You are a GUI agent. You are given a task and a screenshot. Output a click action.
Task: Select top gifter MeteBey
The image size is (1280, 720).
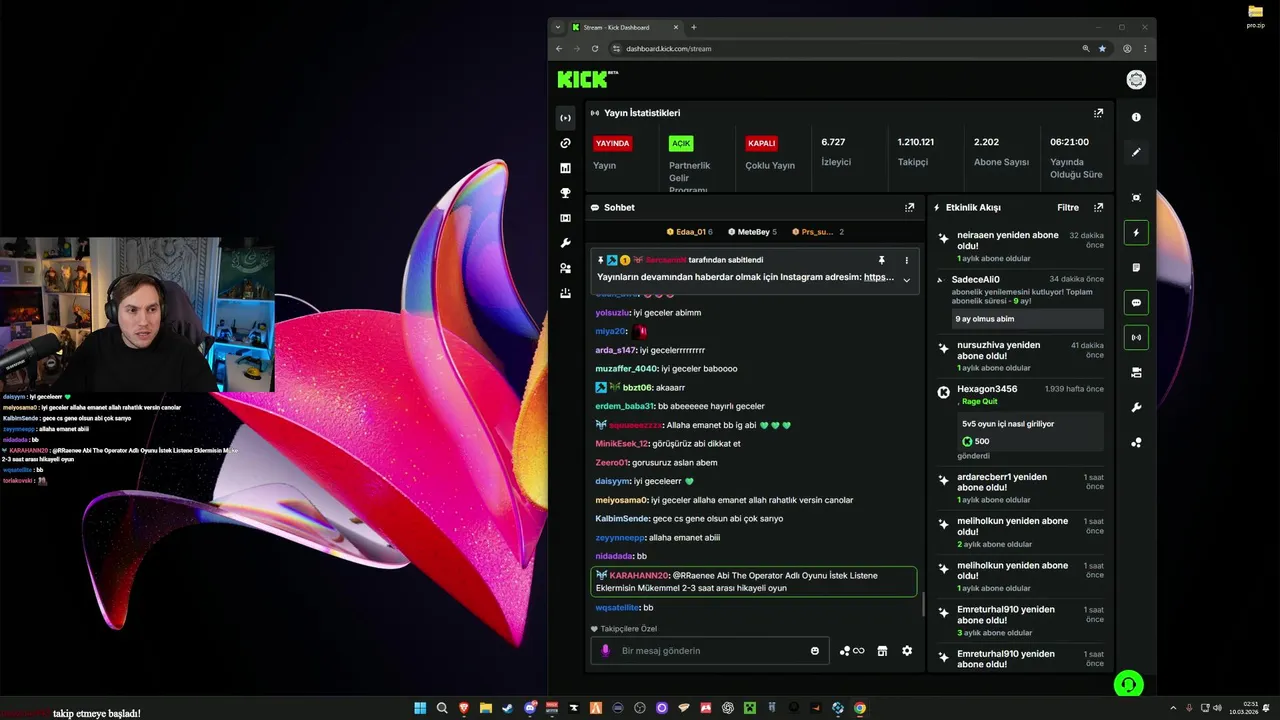coord(752,232)
